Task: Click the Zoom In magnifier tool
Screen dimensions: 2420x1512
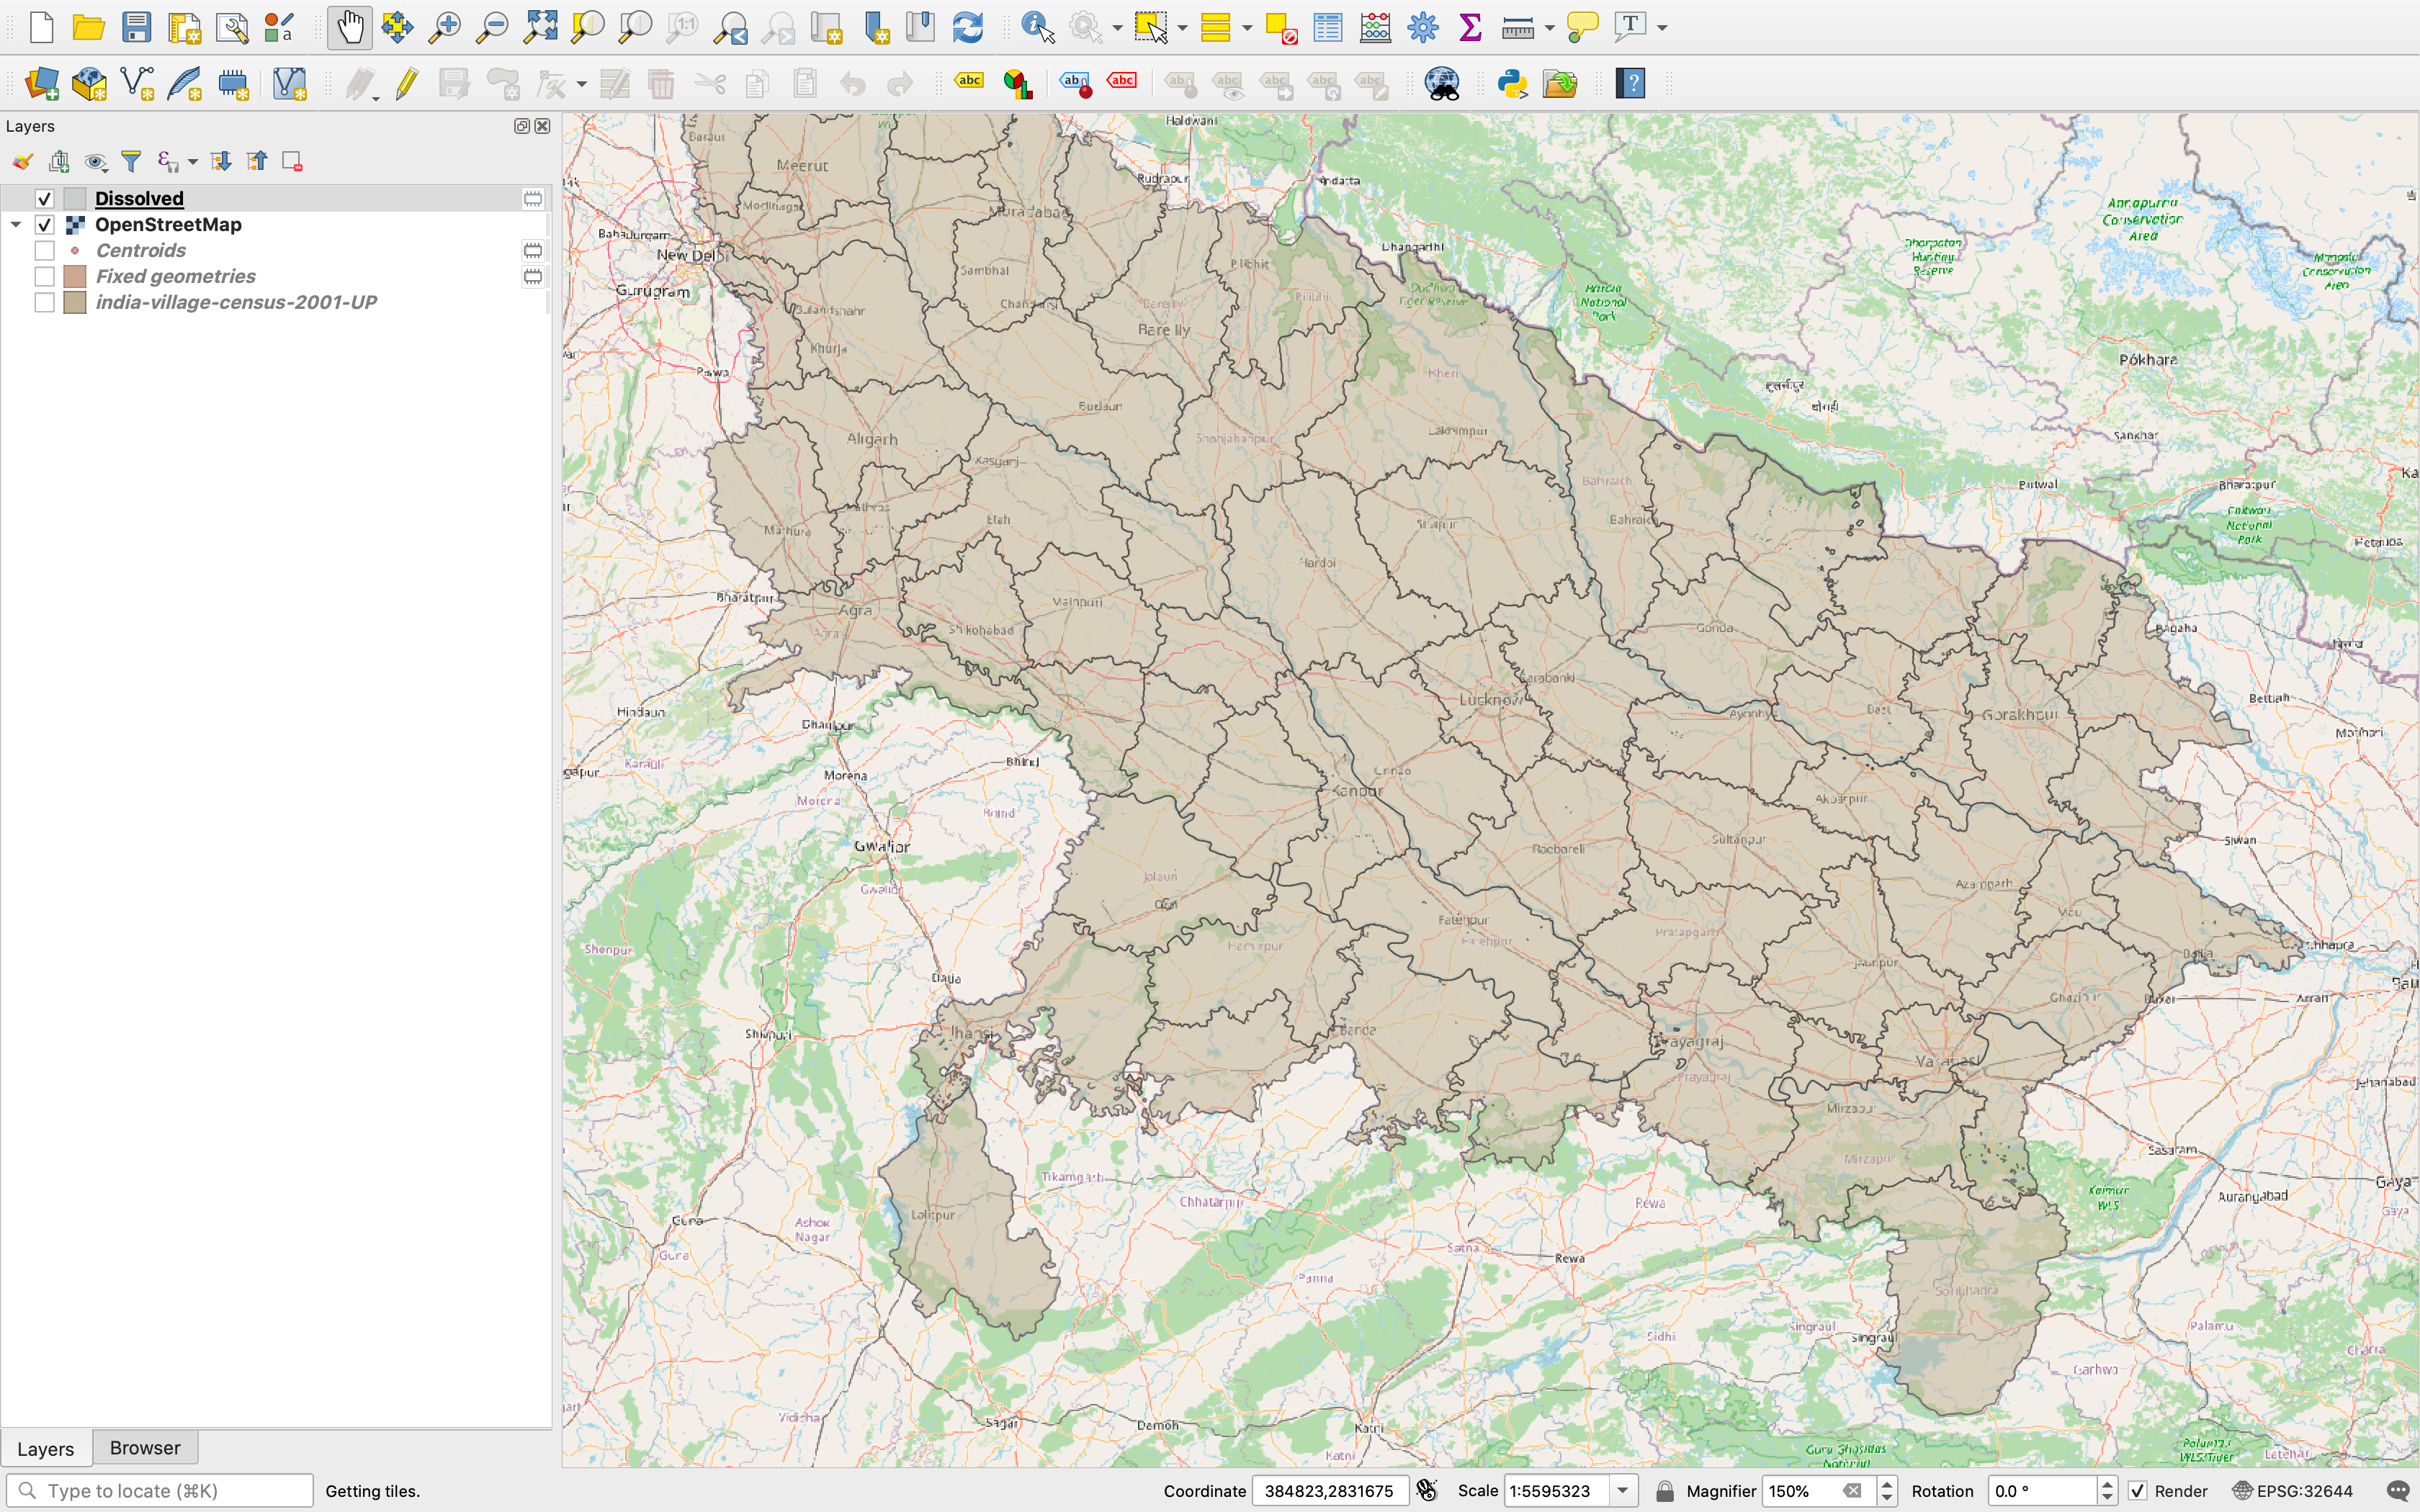Action: coord(444,27)
